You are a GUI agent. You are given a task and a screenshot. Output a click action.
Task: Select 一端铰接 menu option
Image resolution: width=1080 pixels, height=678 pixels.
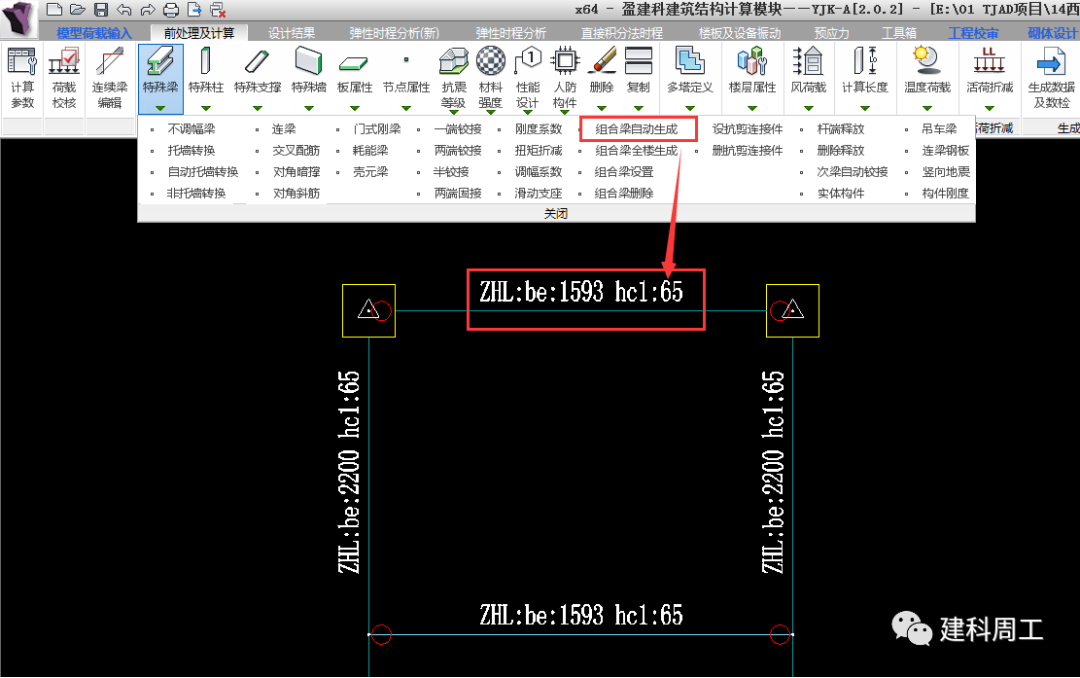pyautogui.click(x=458, y=129)
